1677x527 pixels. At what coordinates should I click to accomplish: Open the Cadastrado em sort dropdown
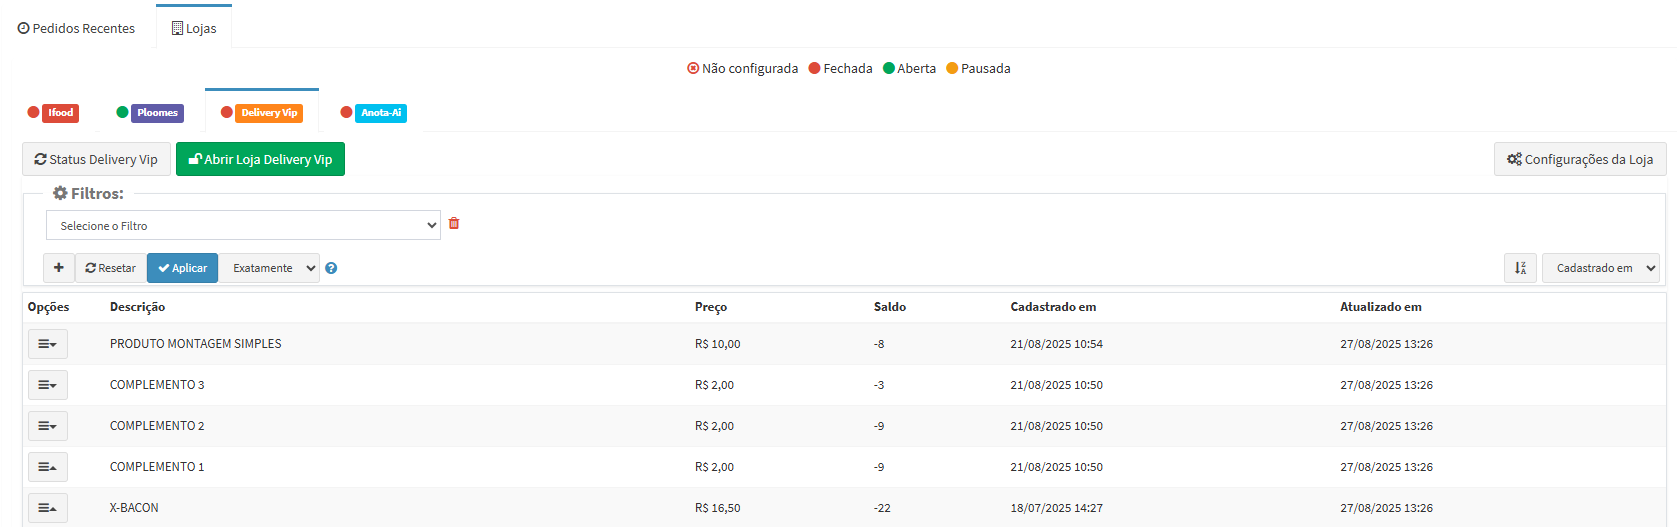pyautogui.click(x=1600, y=268)
